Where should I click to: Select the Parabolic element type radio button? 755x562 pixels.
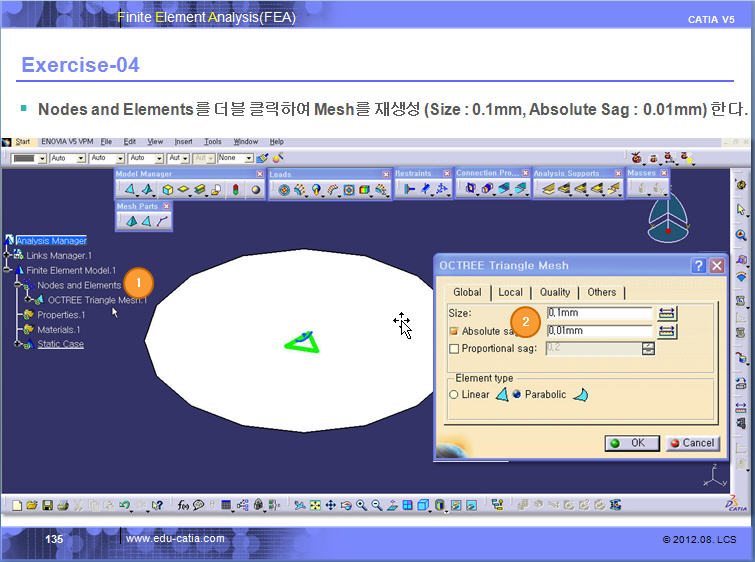pos(517,395)
